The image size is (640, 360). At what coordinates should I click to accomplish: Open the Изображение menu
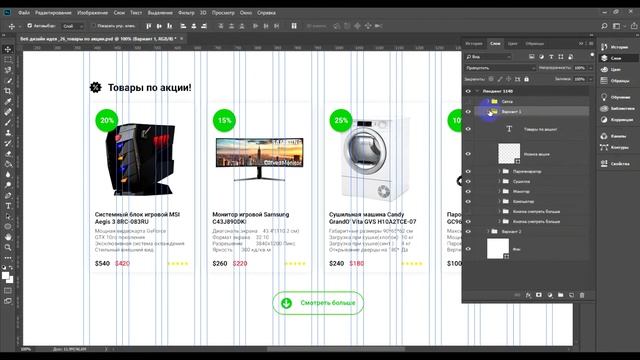93,13
